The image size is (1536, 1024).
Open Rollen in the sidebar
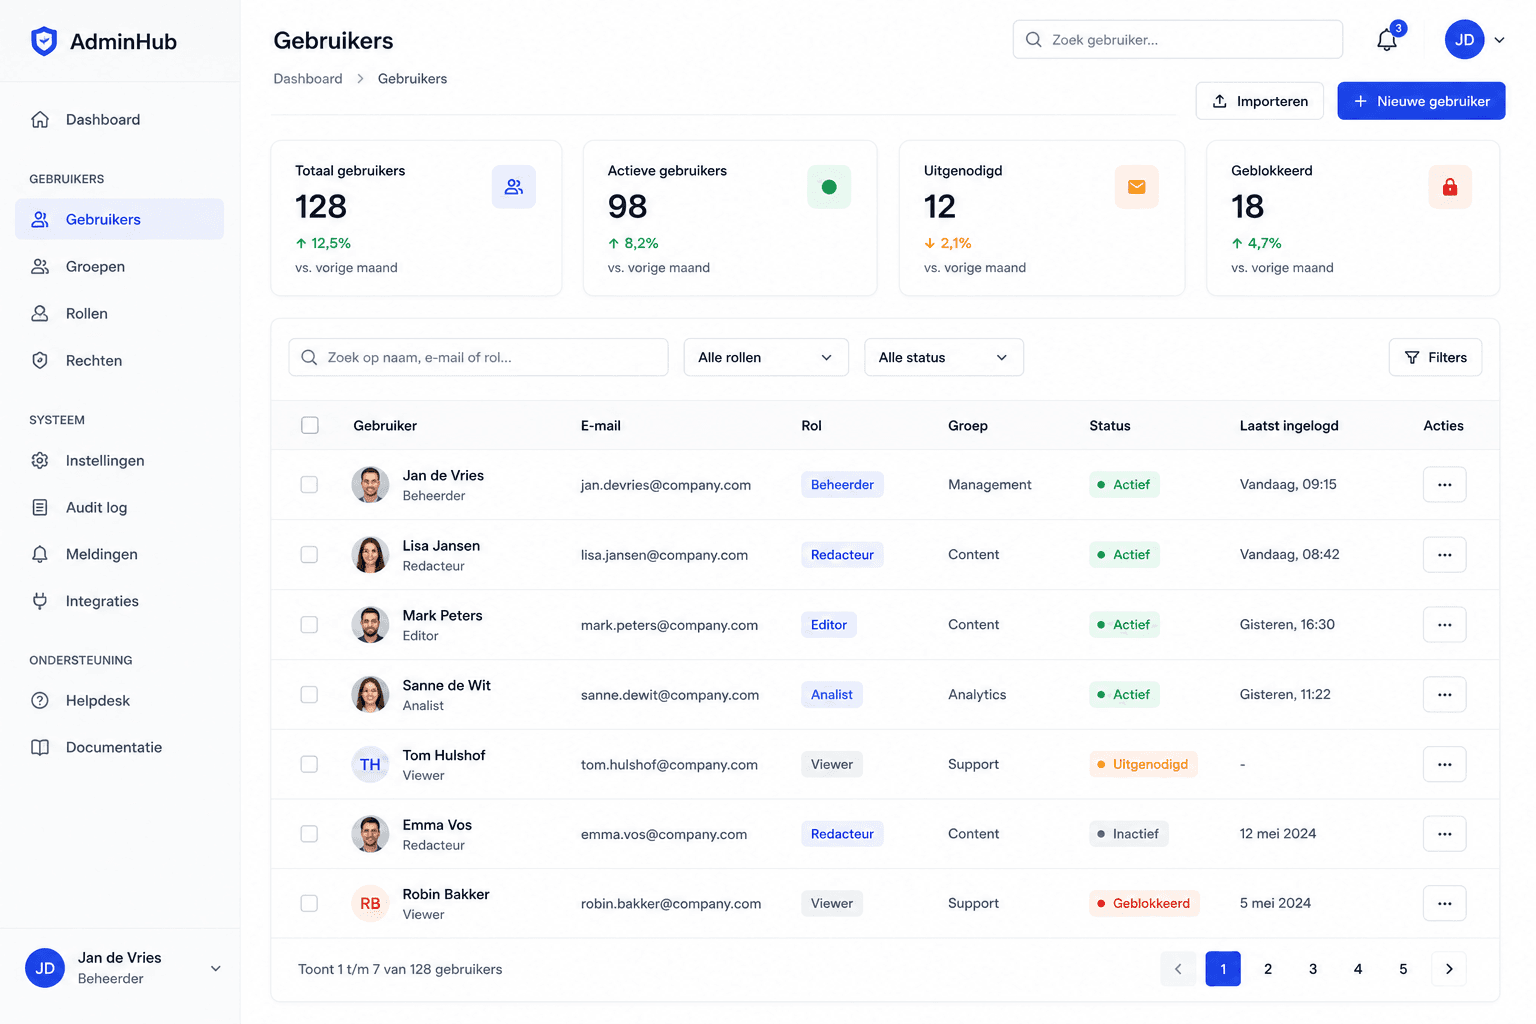coord(119,313)
